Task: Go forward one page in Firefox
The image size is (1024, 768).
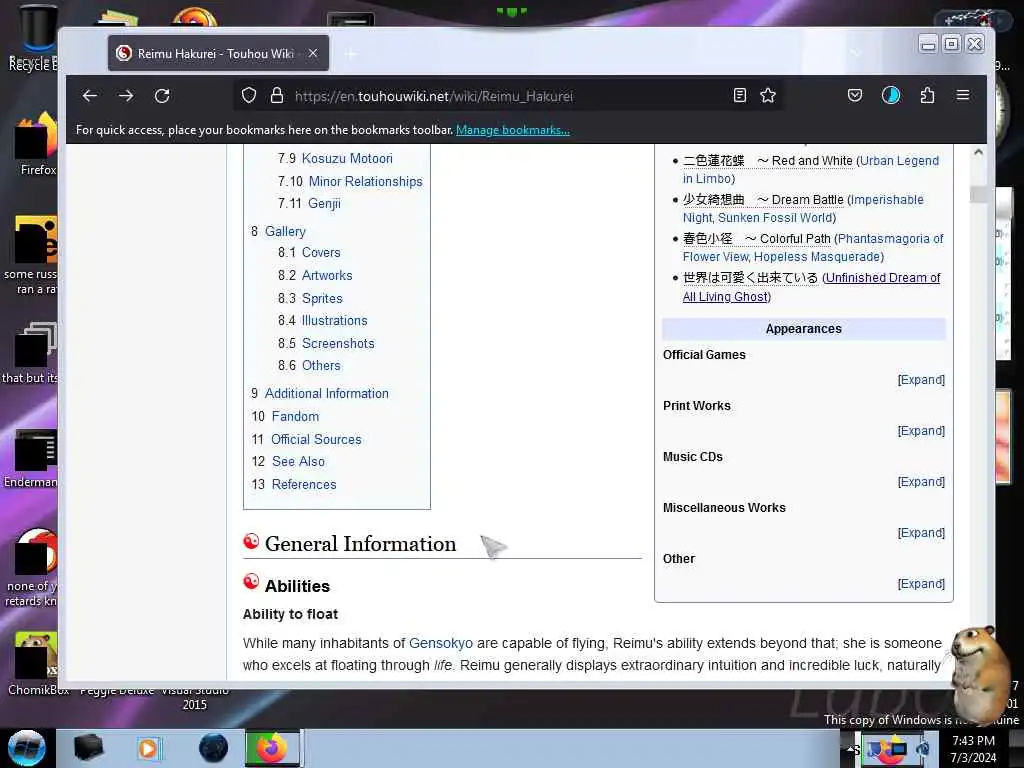Action: pos(126,96)
